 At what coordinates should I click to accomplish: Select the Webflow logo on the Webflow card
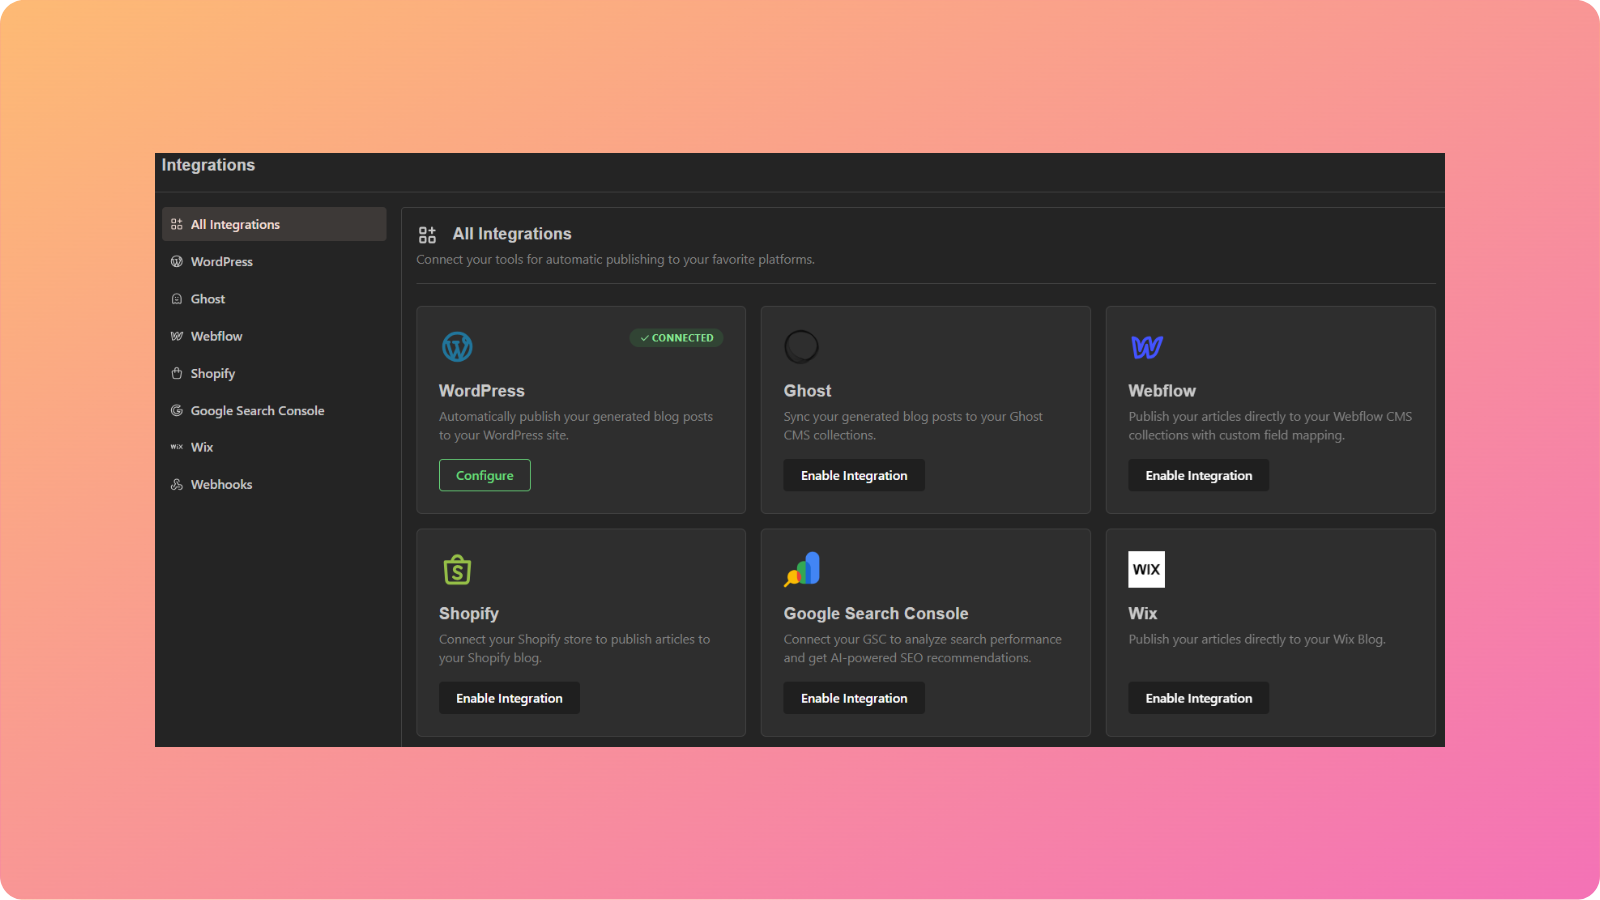[x=1146, y=346]
